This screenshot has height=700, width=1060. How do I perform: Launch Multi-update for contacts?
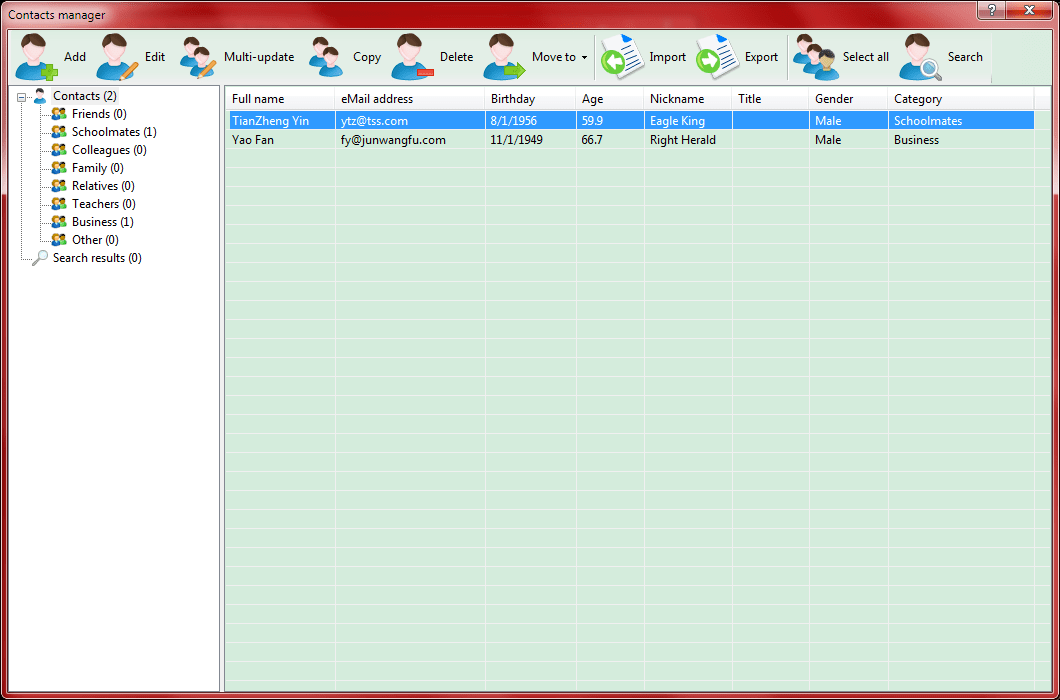click(x=237, y=57)
